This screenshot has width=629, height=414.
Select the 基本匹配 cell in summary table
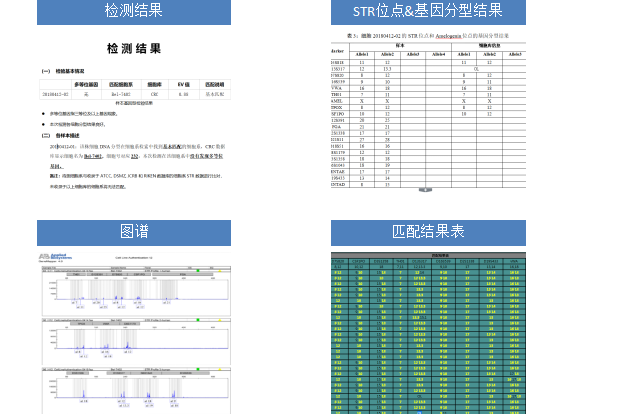tap(214, 94)
